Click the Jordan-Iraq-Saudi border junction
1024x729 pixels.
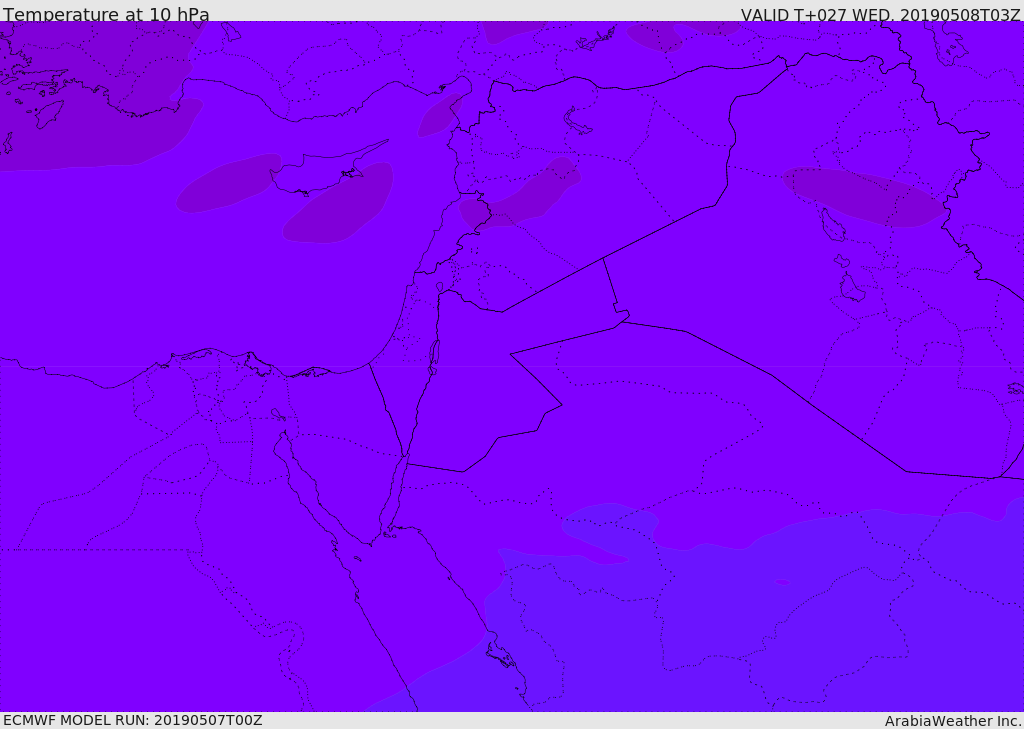click(624, 320)
